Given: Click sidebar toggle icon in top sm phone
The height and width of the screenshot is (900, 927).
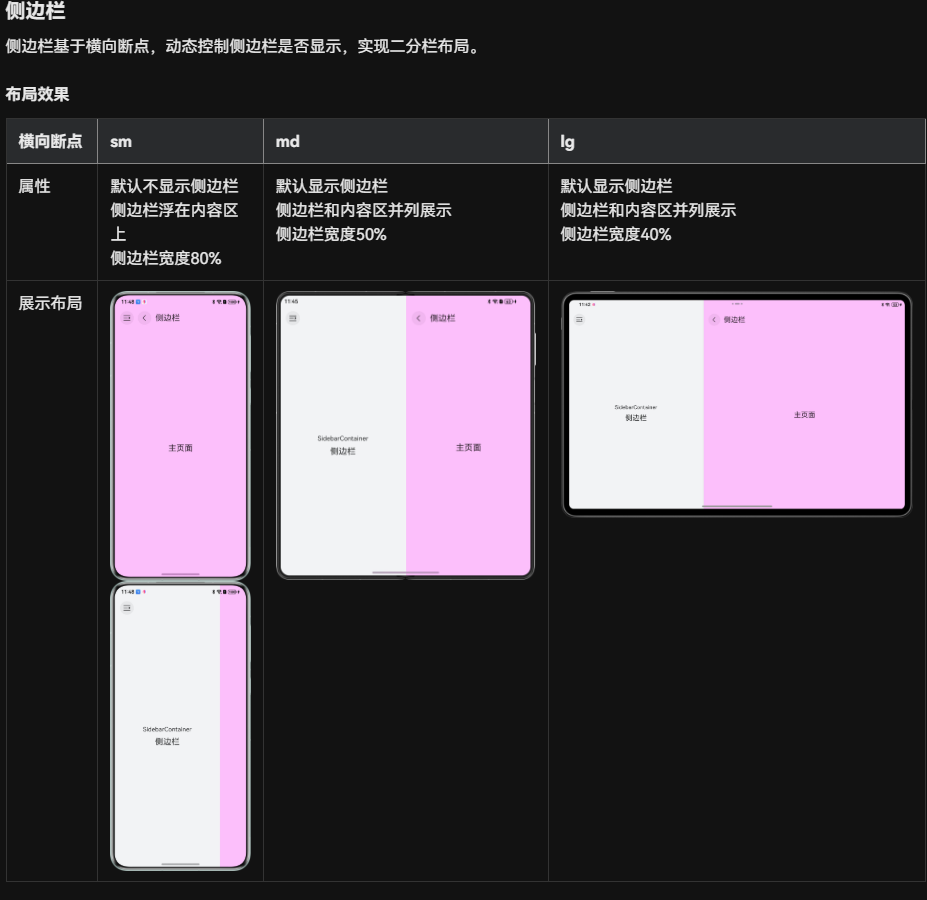Looking at the screenshot, I should pyautogui.click(x=127, y=318).
